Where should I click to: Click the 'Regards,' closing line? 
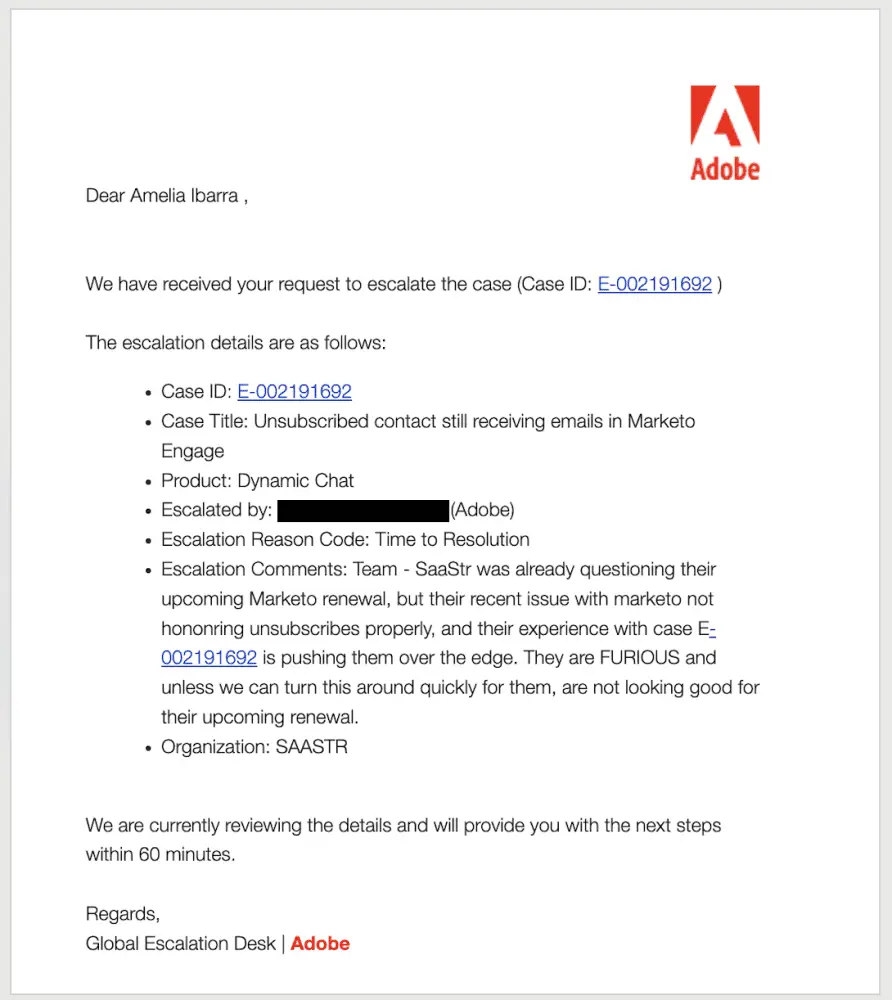[x=123, y=914]
